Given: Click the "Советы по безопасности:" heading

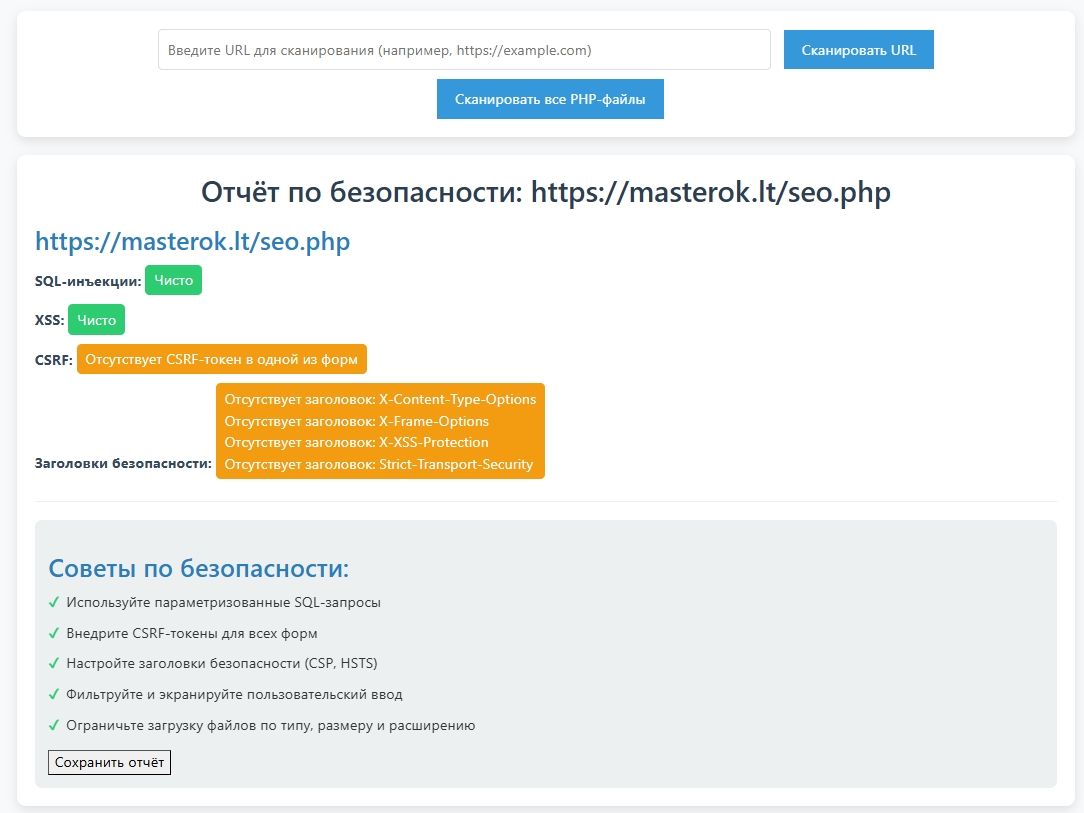Looking at the screenshot, I should coord(199,569).
